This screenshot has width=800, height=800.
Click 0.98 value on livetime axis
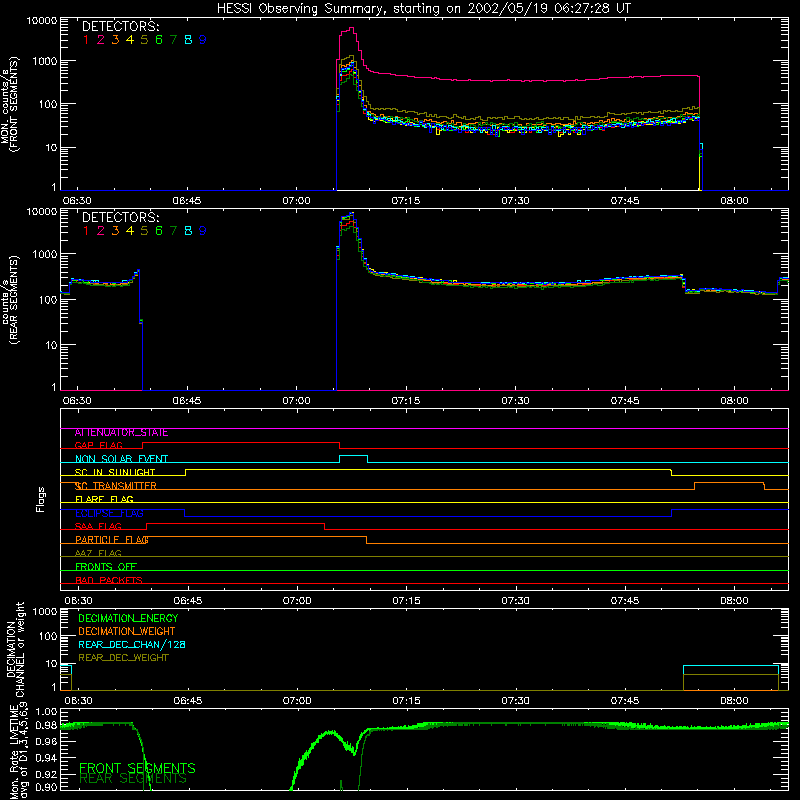47,726
